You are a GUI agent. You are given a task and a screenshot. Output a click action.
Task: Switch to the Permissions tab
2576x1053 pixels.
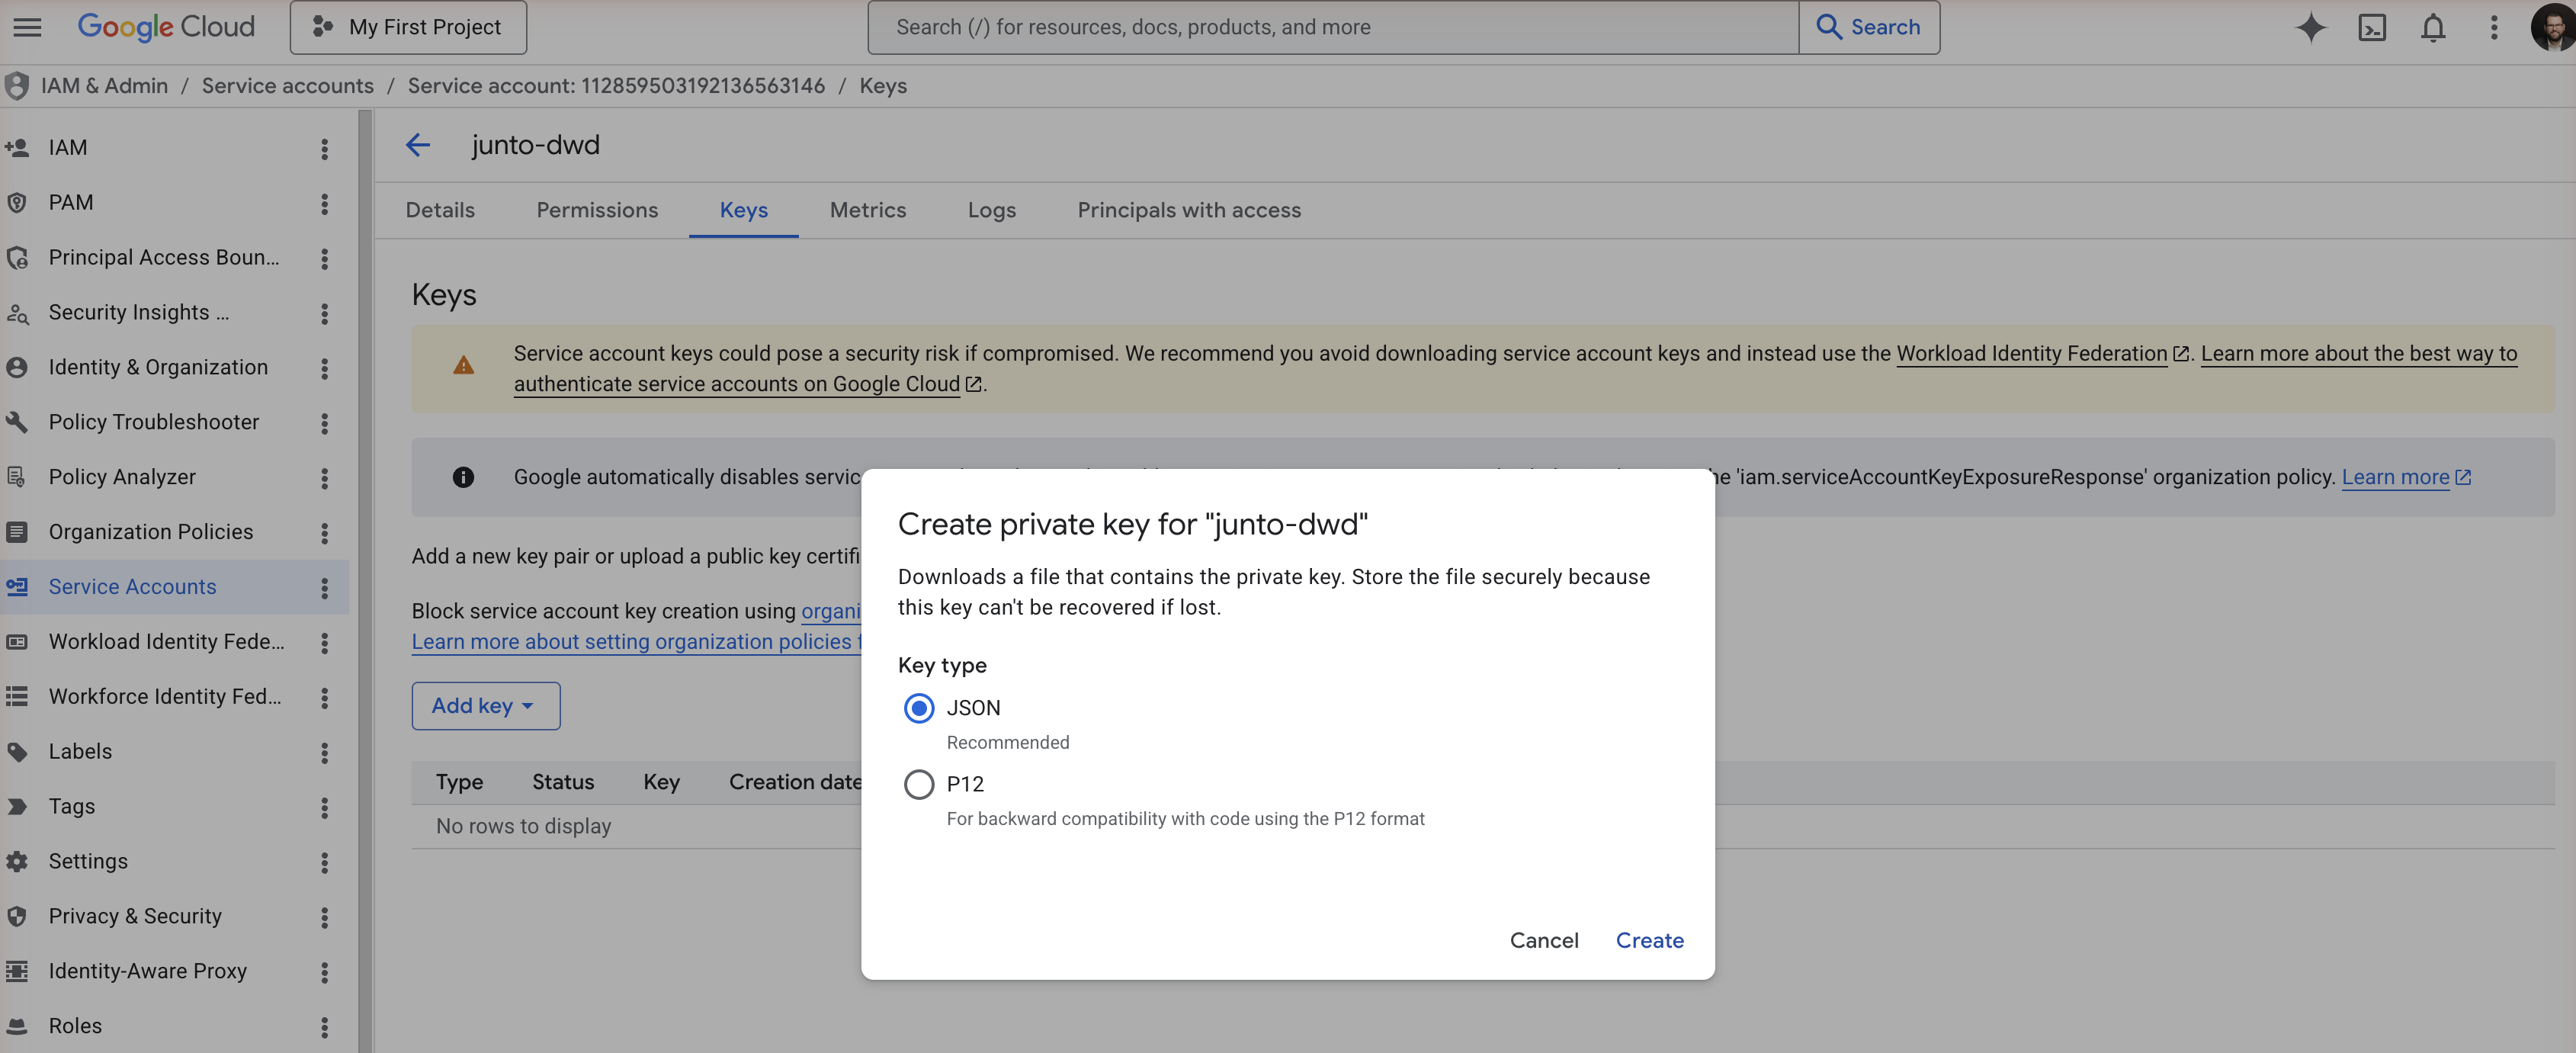point(597,210)
